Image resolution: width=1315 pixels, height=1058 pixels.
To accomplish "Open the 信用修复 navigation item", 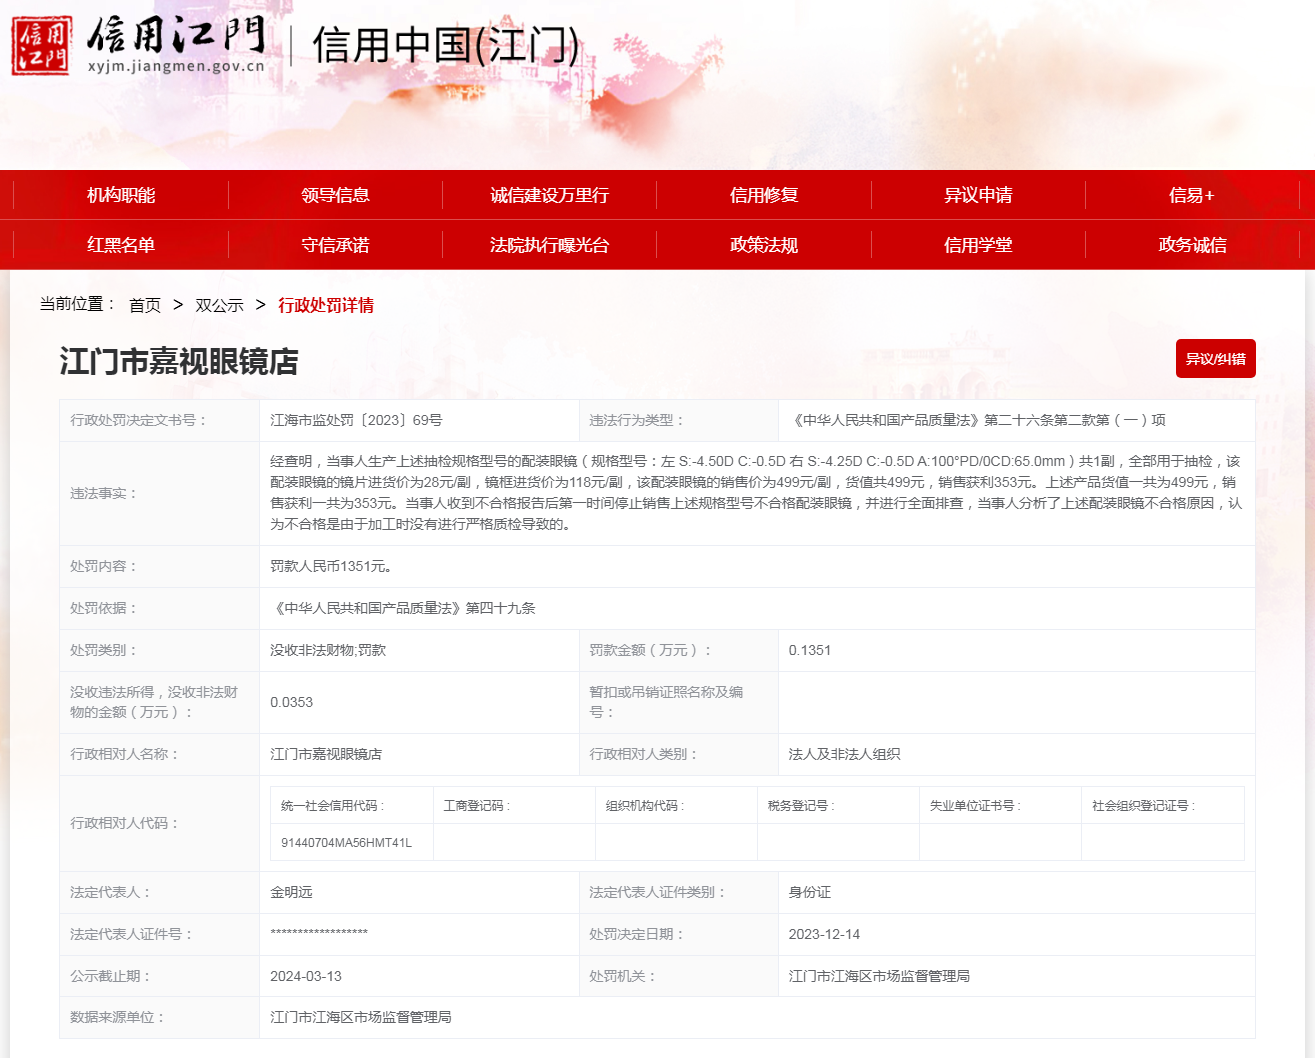I will tap(764, 195).
